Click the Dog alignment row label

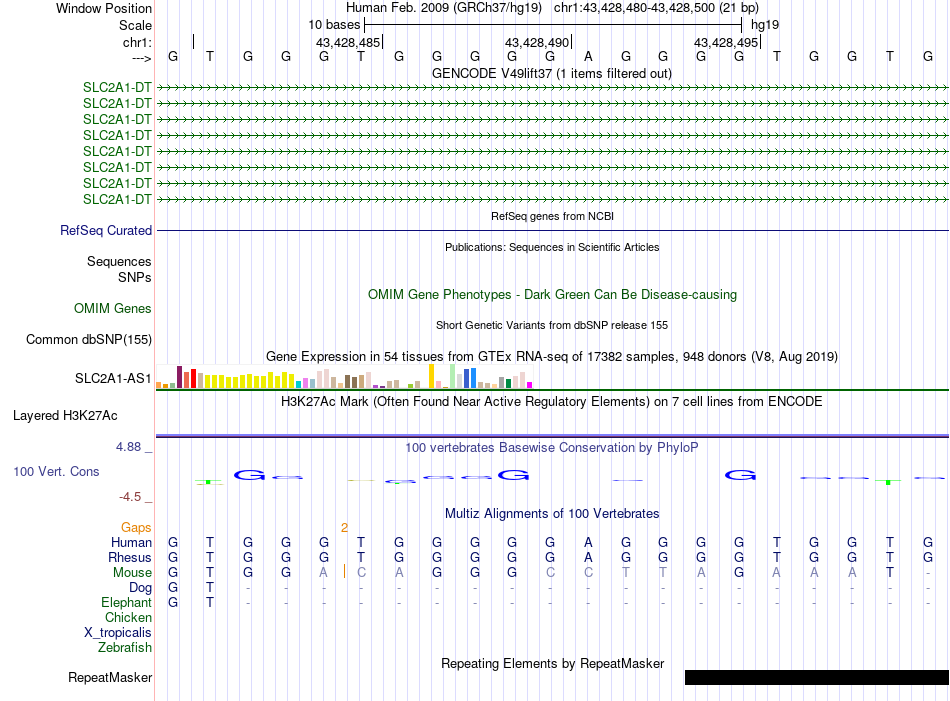pyautogui.click(x=140, y=588)
